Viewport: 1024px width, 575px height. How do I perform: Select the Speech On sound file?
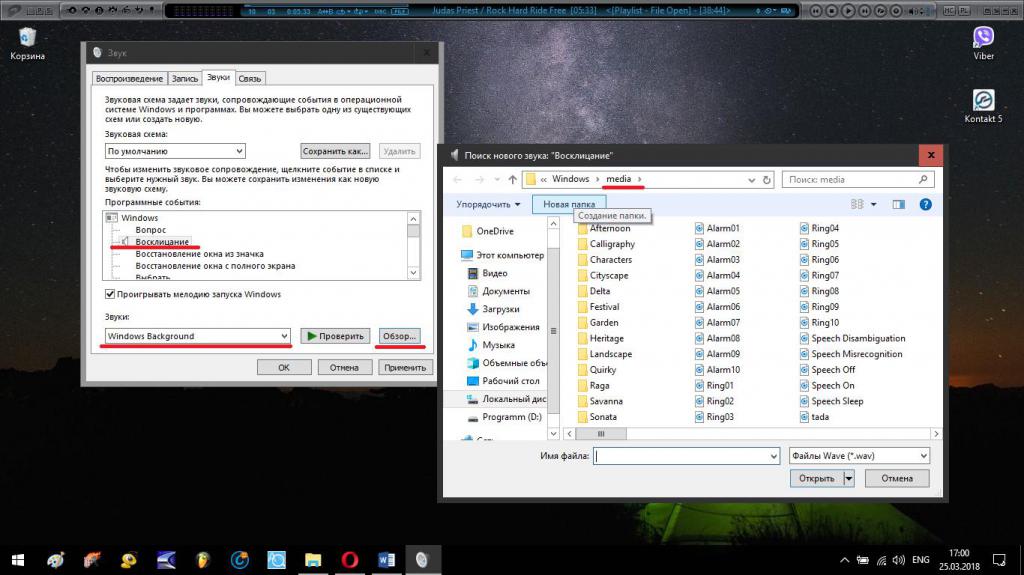pos(827,386)
